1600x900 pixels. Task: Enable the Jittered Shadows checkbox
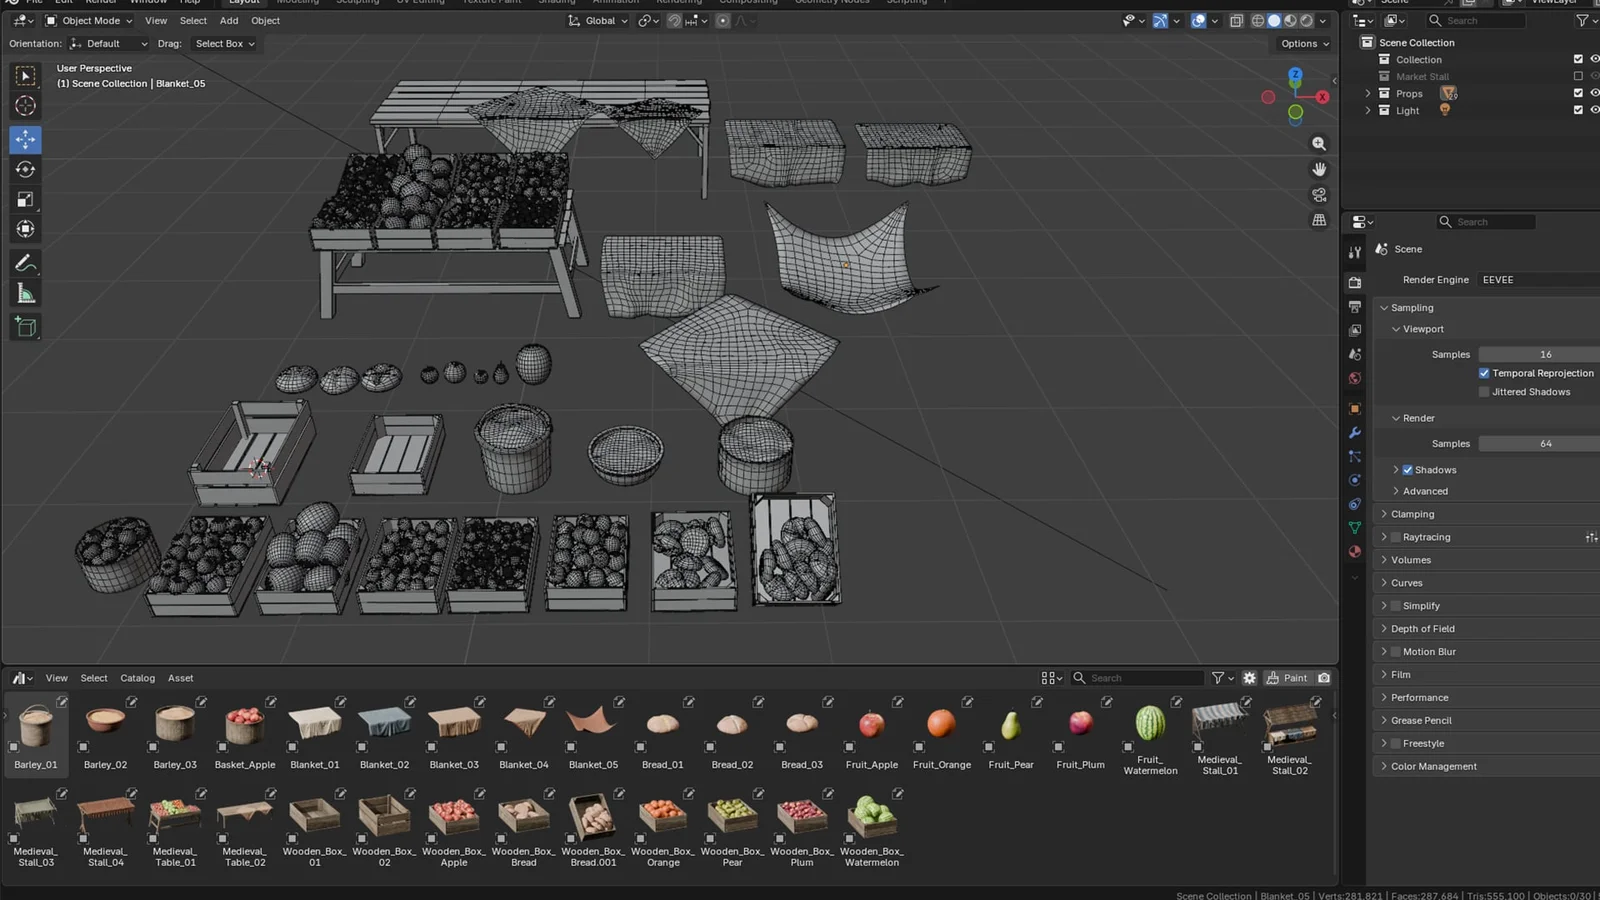click(1484, 391)
